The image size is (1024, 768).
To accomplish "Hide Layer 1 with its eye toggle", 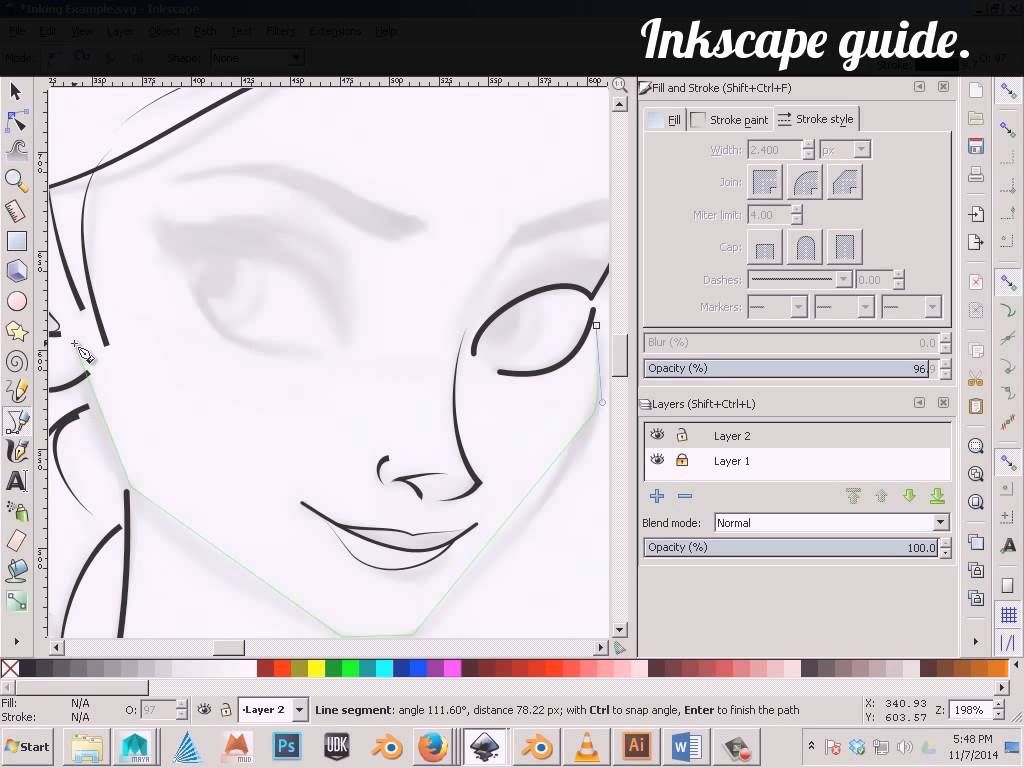I will tap(657, 461).
